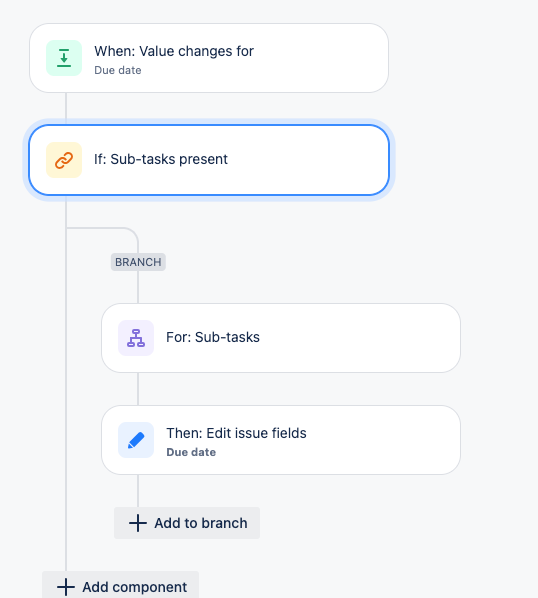
Task: Open the 'For: Sub-tasks' branch component
Action: (281, 338)
